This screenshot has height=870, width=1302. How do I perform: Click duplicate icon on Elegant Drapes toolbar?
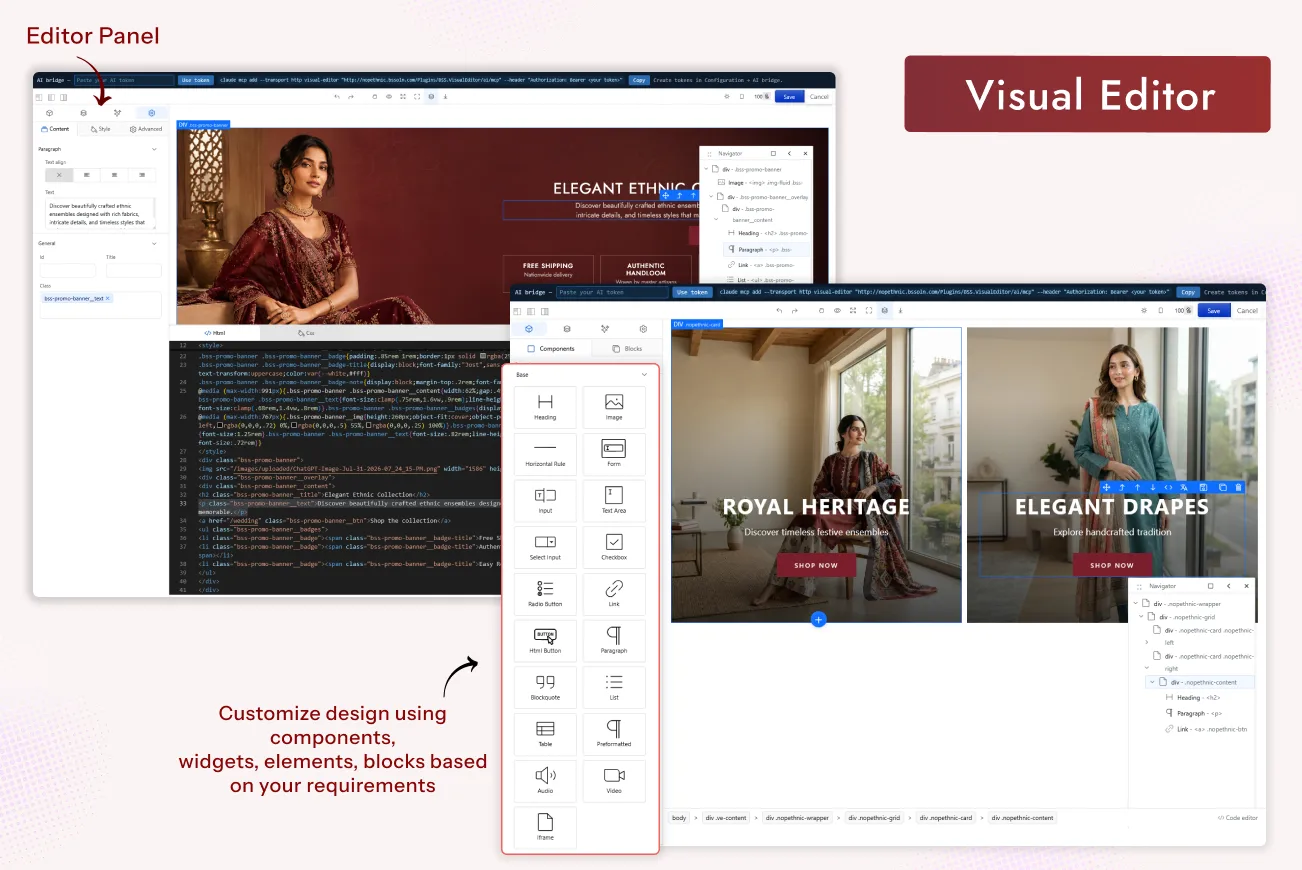coord(1222,487)
